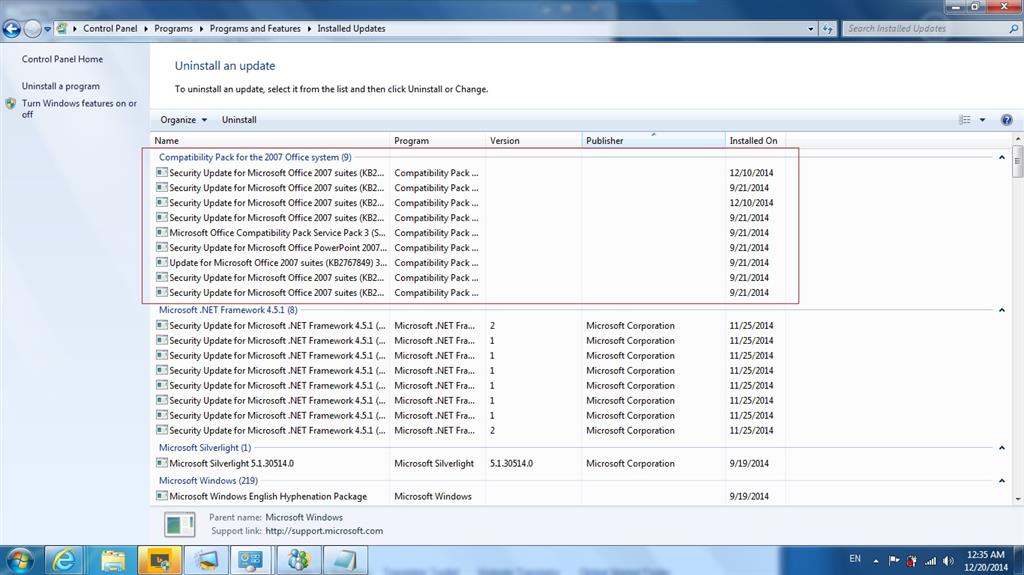Screen dimensions: 1024x575
Task: Collapse the Microsoft .NET Framework 4.5.1 group
Action: coord(1001,310)
